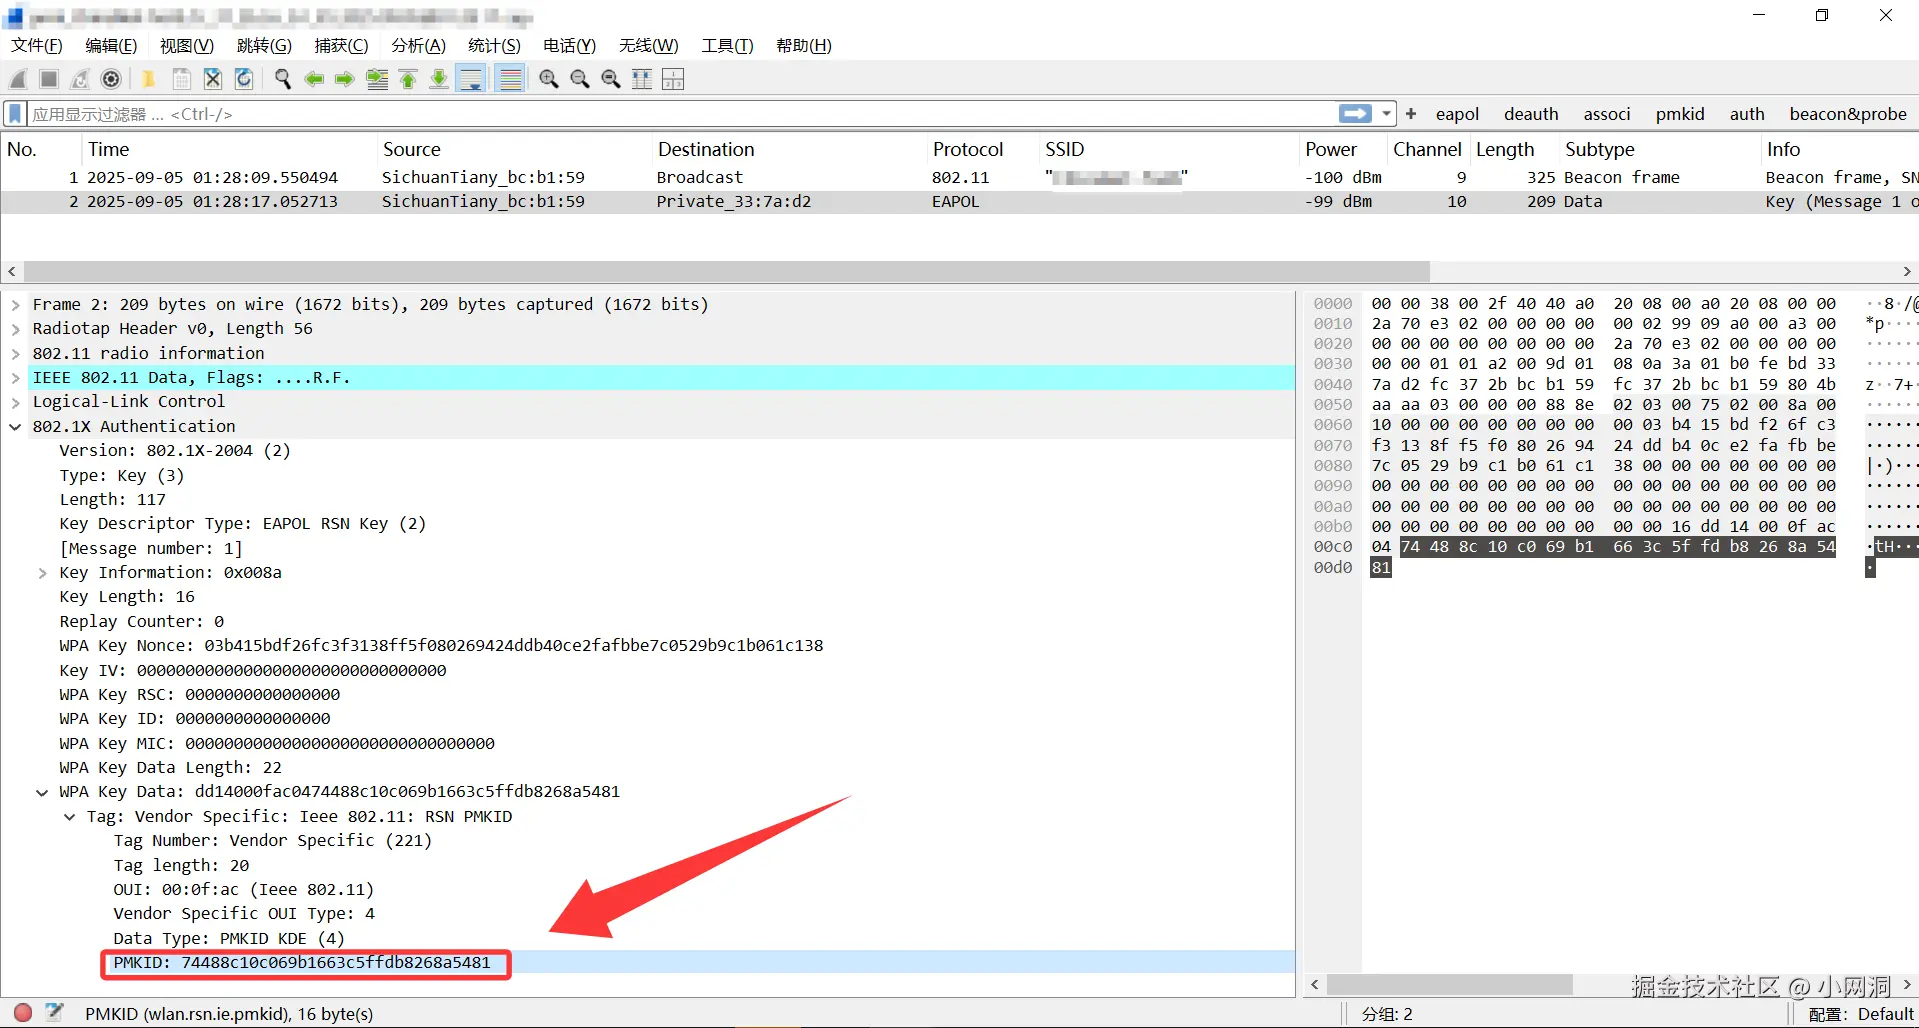Viewport: 1919px width, 1028px height.
Task: Stop the running capture
Action: 49,79
